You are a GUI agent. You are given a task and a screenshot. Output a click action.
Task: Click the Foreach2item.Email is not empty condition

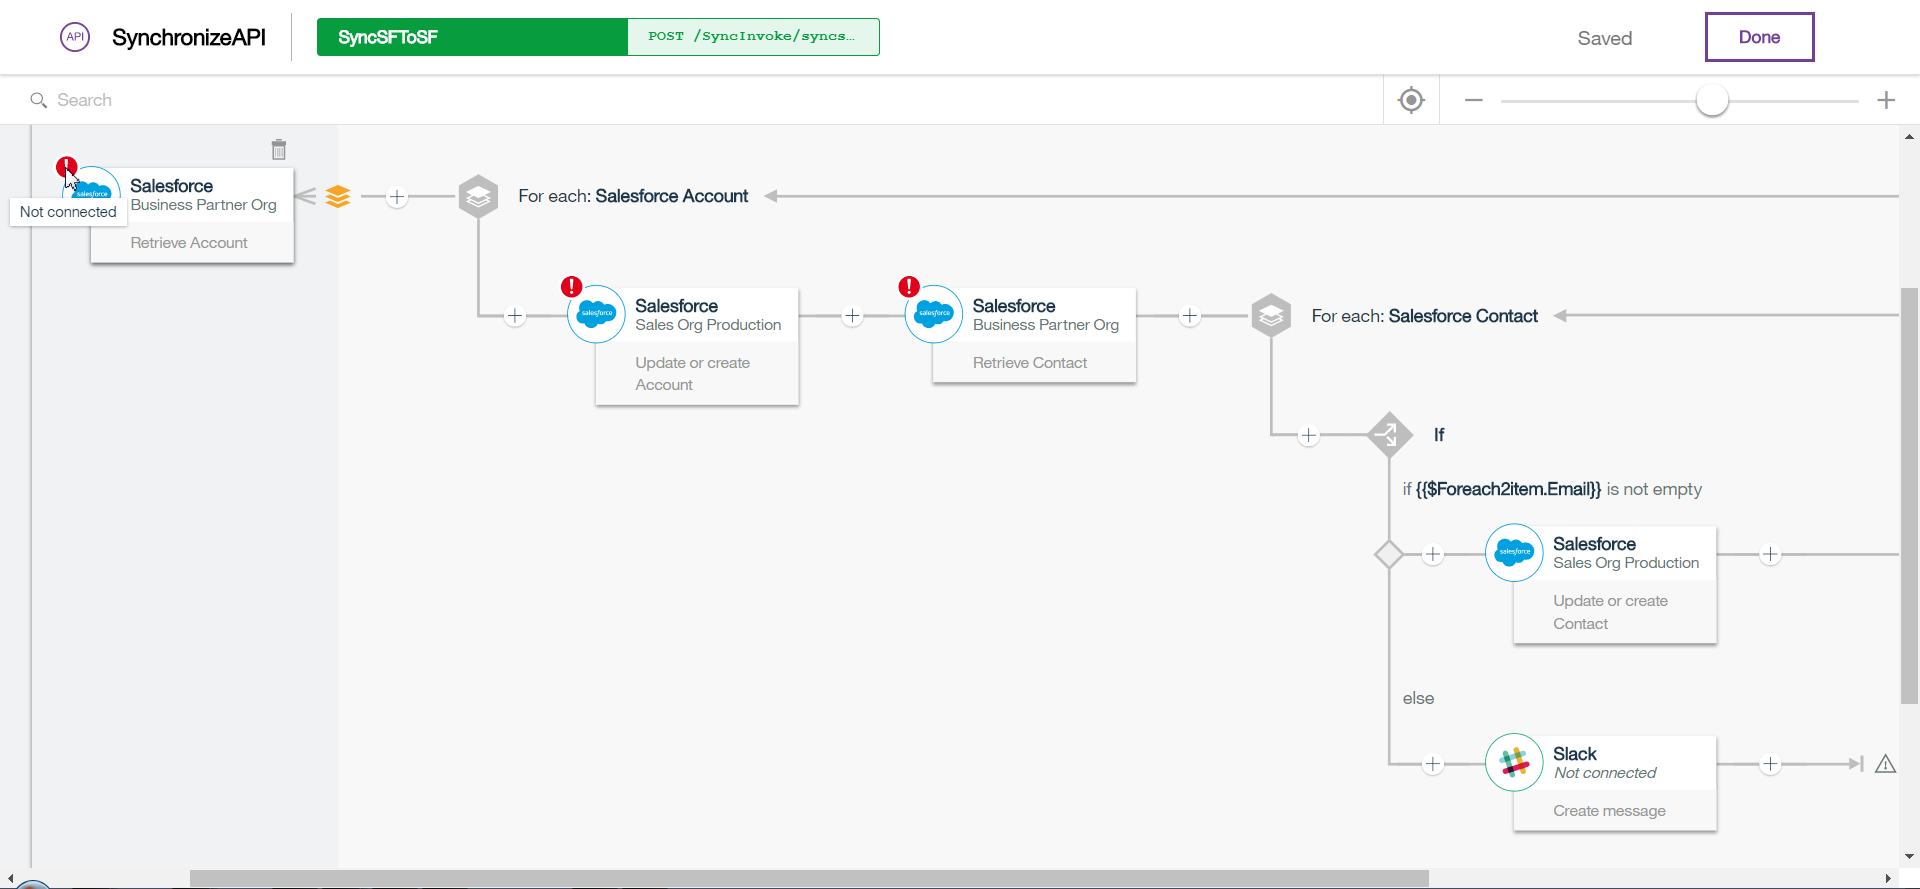click(1552, 489)
